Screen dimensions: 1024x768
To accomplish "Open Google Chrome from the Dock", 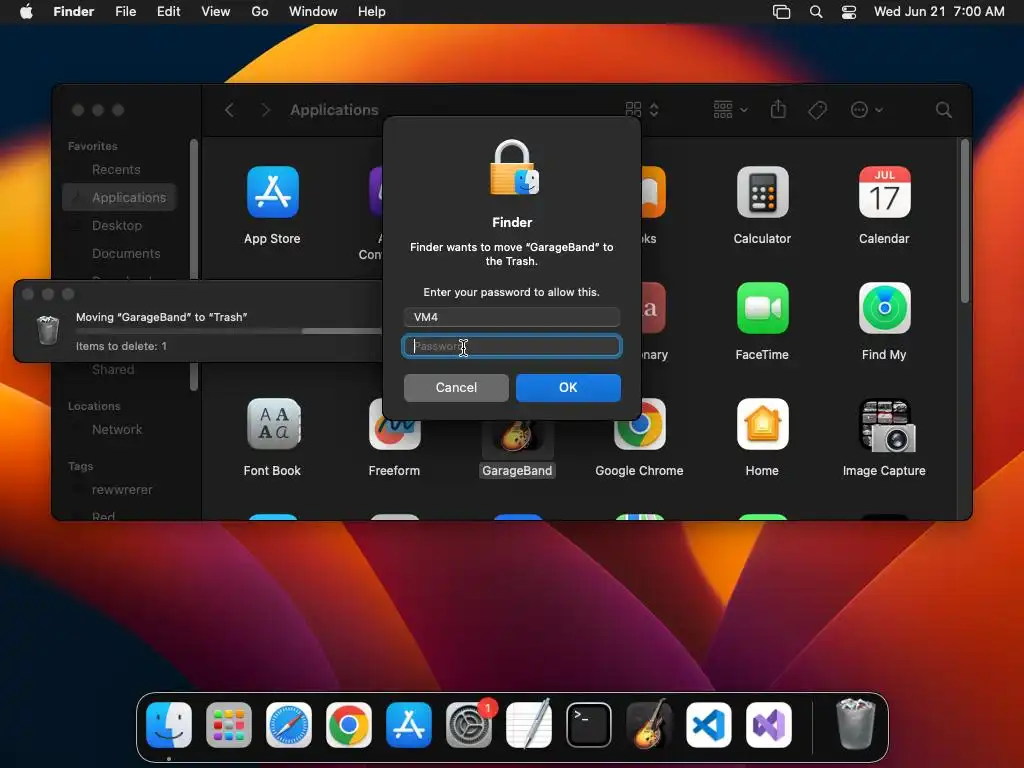I will point(349,725).
